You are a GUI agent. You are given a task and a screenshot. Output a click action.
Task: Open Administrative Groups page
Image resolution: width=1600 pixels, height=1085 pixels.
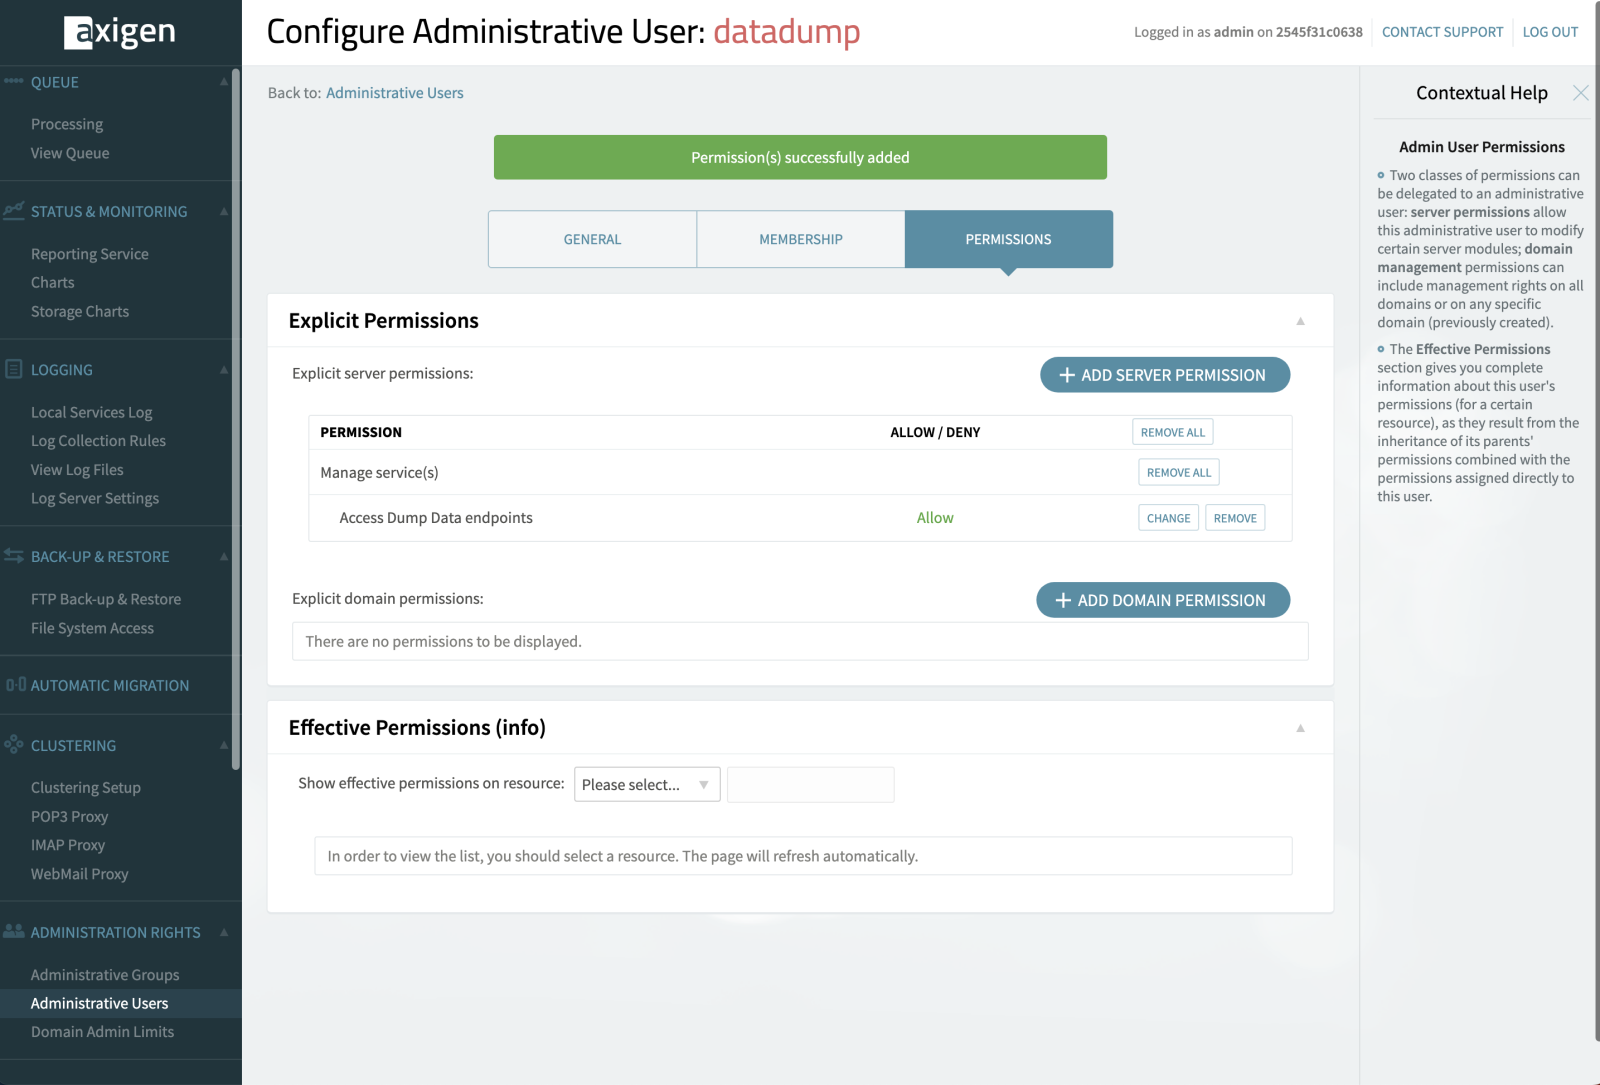pyautogui.click(x=105, y=975)
